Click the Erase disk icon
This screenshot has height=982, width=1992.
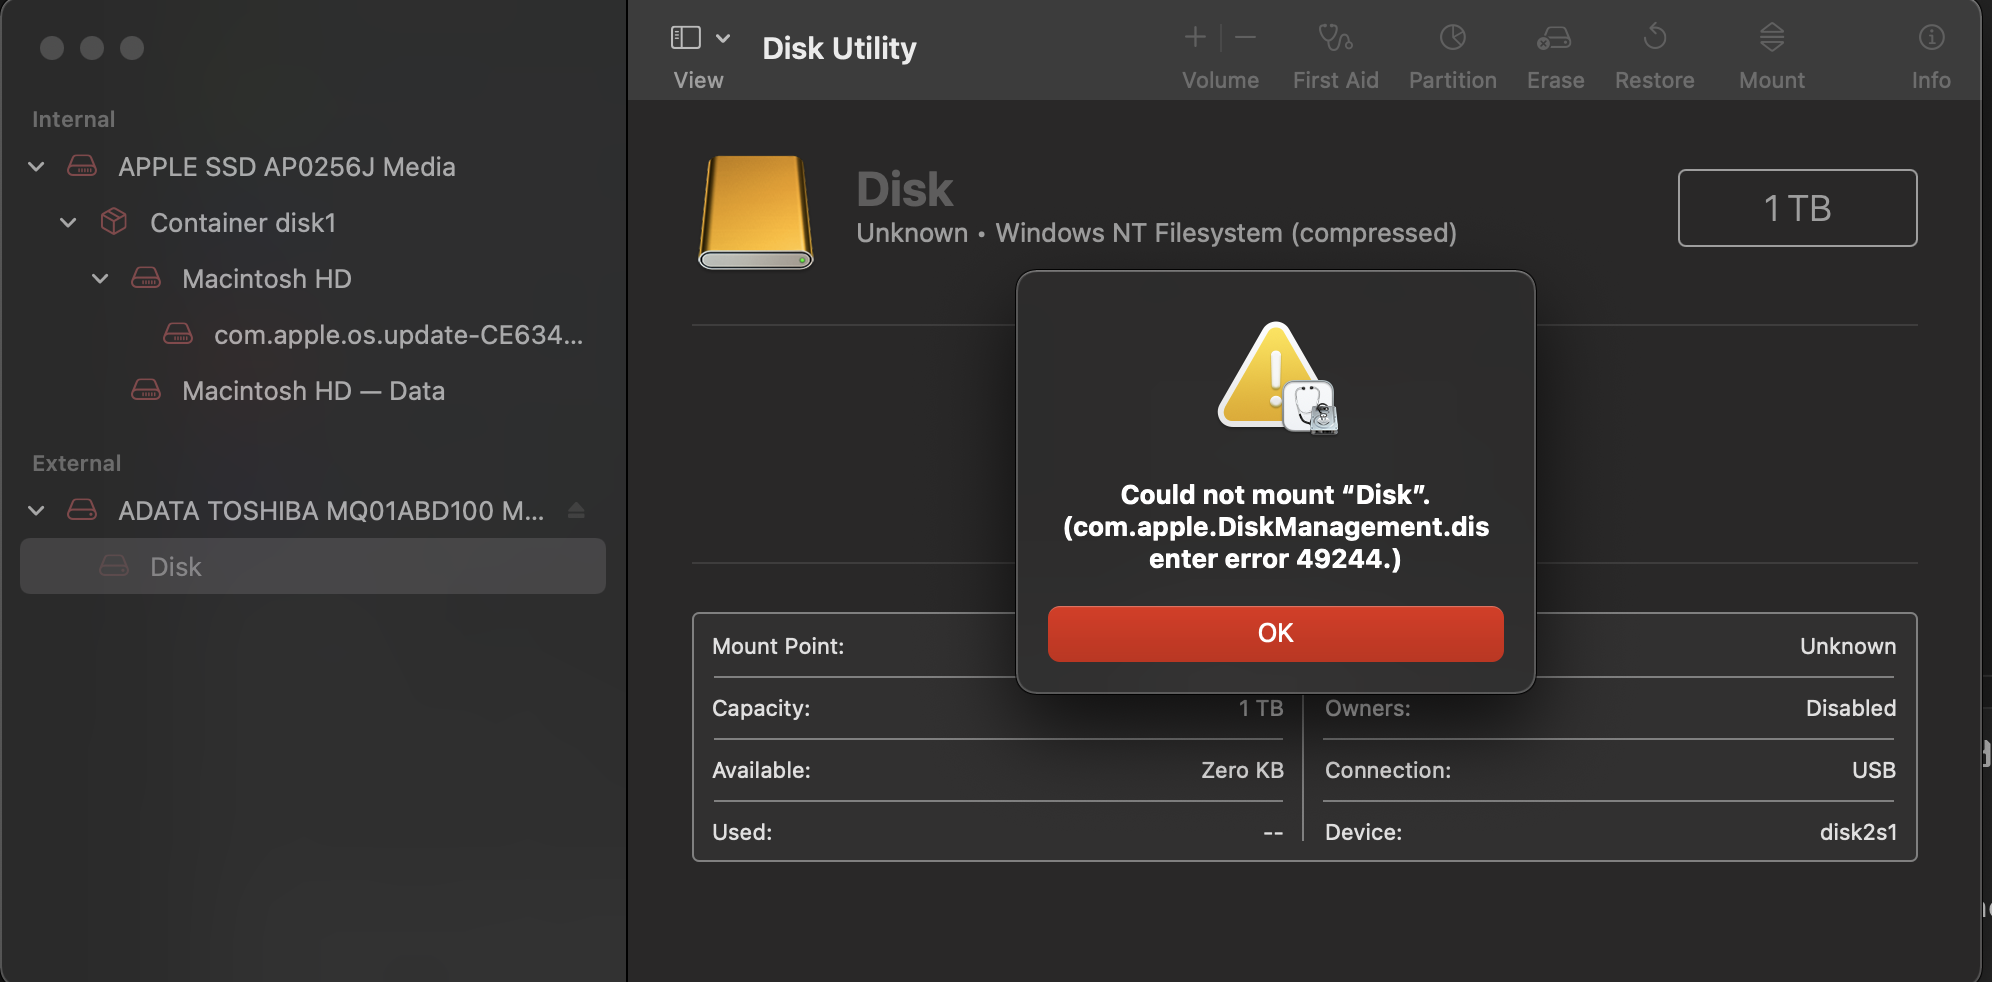click(1554, 38)
